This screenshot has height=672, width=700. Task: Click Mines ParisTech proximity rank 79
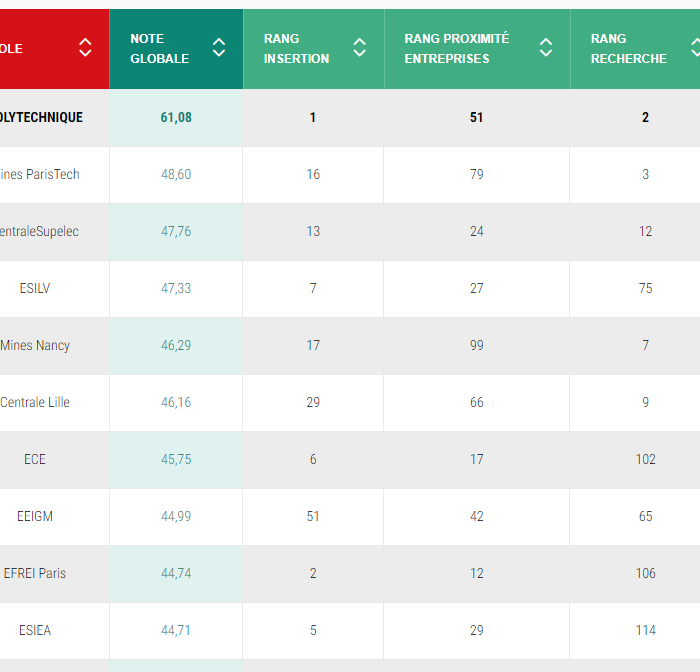click(476, 174)
